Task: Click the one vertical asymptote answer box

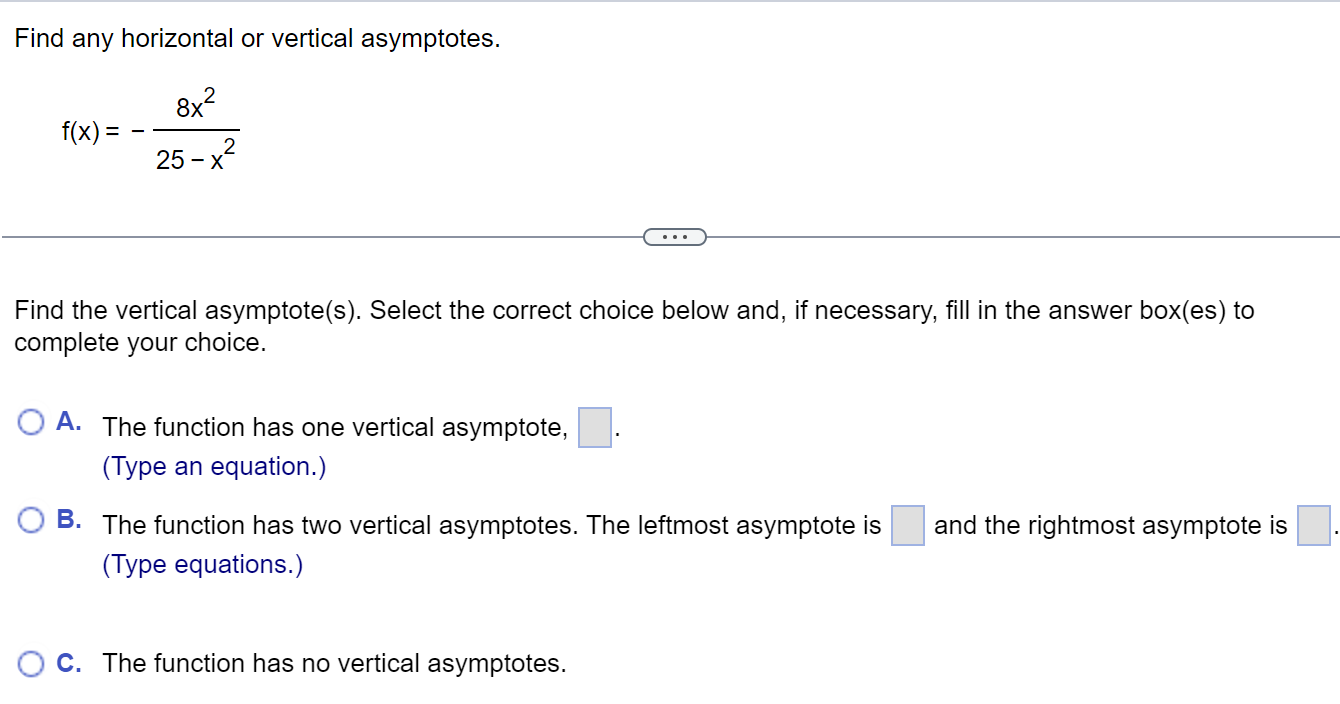Action: [595, 428]
